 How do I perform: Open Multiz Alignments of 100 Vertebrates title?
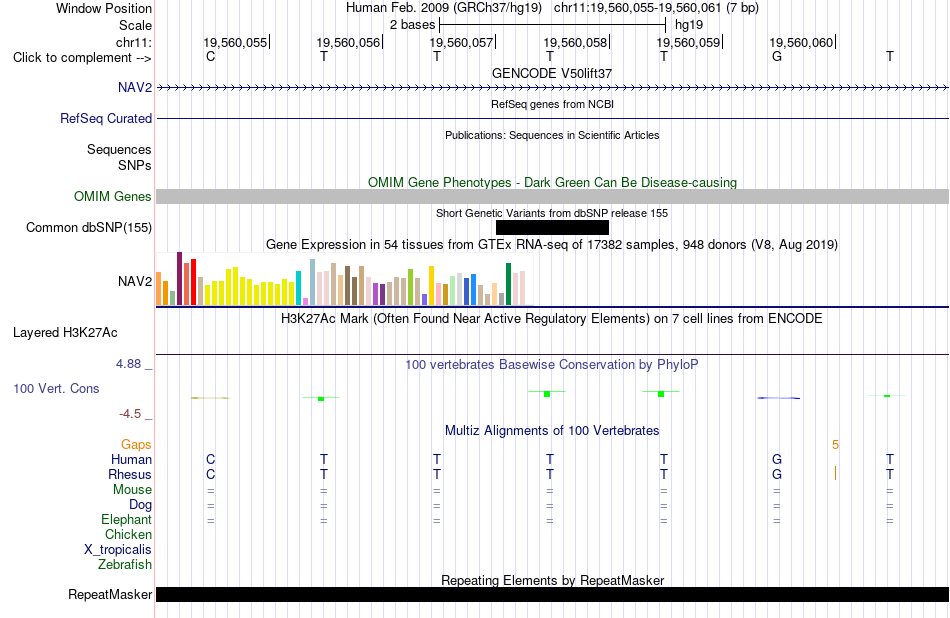(552, 431)
